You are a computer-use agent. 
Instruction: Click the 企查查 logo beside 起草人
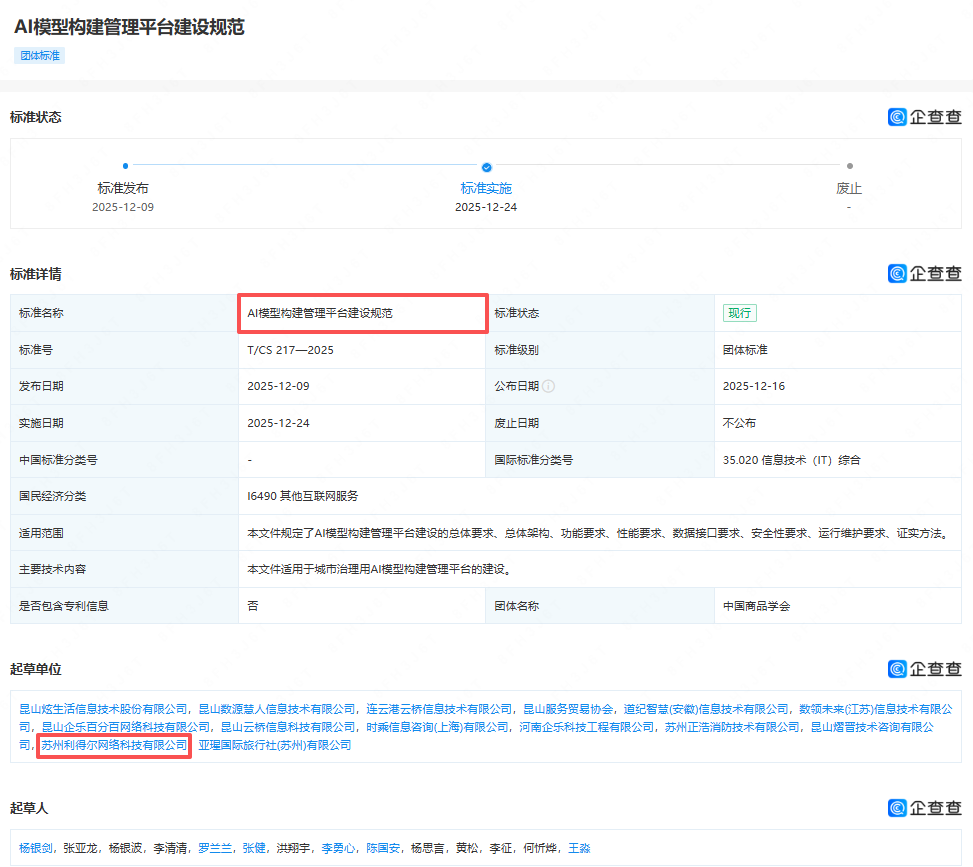pos(924,807)
